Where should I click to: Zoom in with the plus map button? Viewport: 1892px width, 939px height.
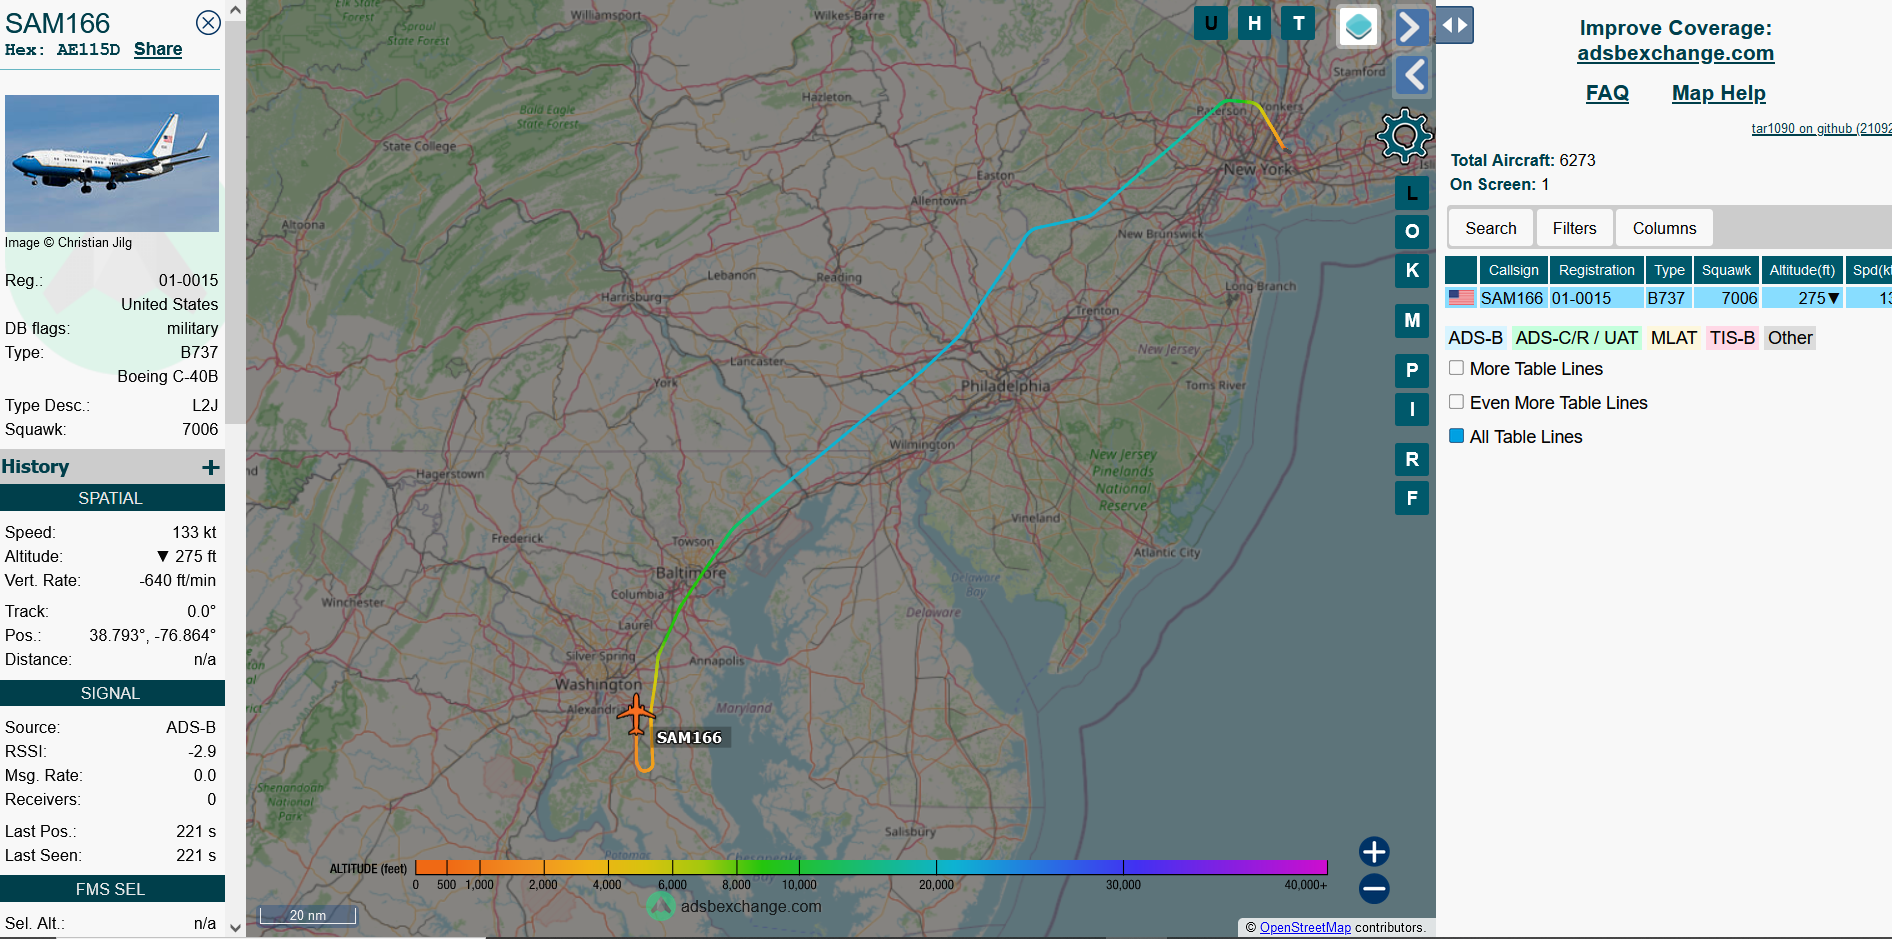point(1374,851)
